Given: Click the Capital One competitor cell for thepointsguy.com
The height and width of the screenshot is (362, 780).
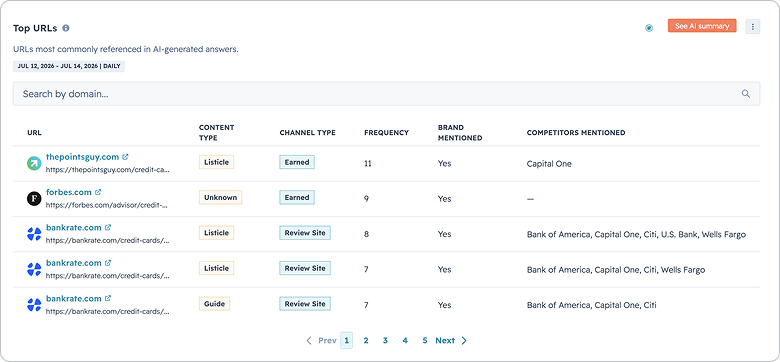Looking at the screenshot, I should pos(549,164).
